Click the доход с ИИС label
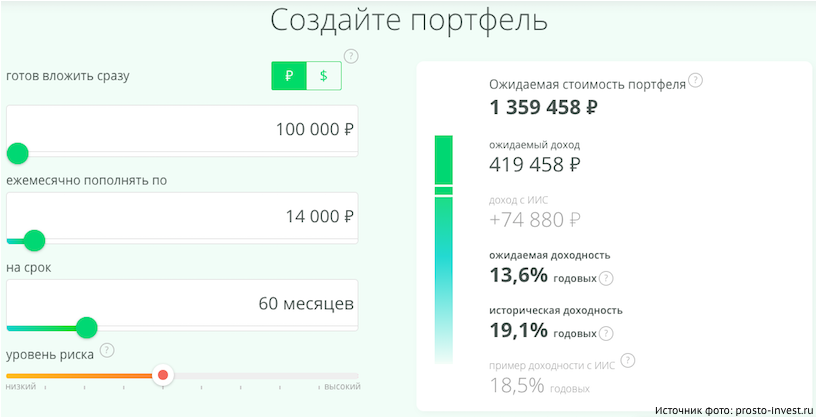The width and height of the screenshot is (817, 418). click(x=518, y=200)
